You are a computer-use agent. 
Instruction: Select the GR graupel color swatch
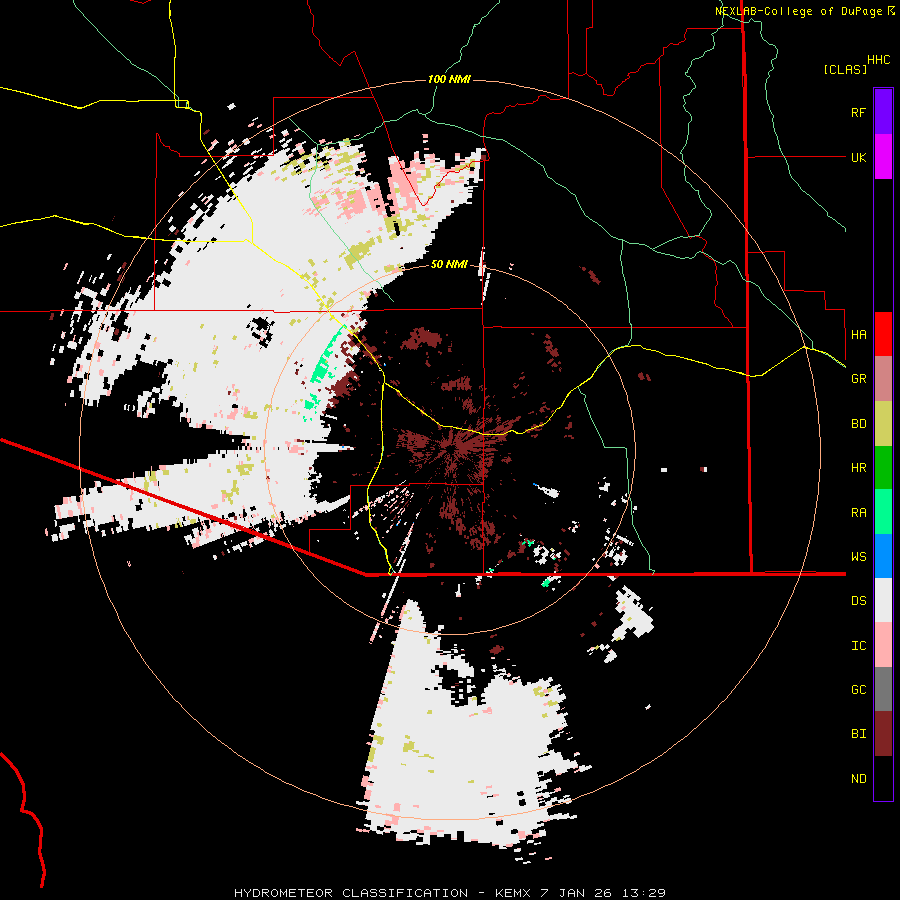pos(883,379)
